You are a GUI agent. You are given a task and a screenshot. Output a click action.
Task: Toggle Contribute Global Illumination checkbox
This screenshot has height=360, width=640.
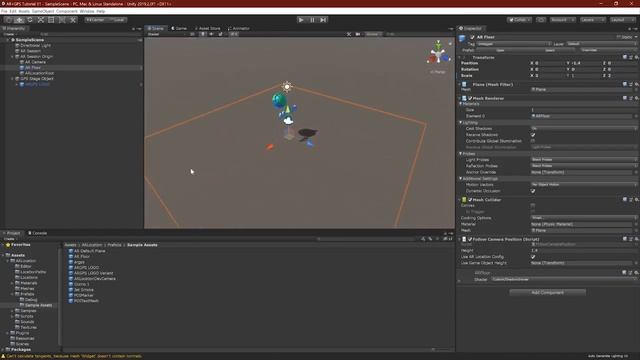click(x=533, y=141)
